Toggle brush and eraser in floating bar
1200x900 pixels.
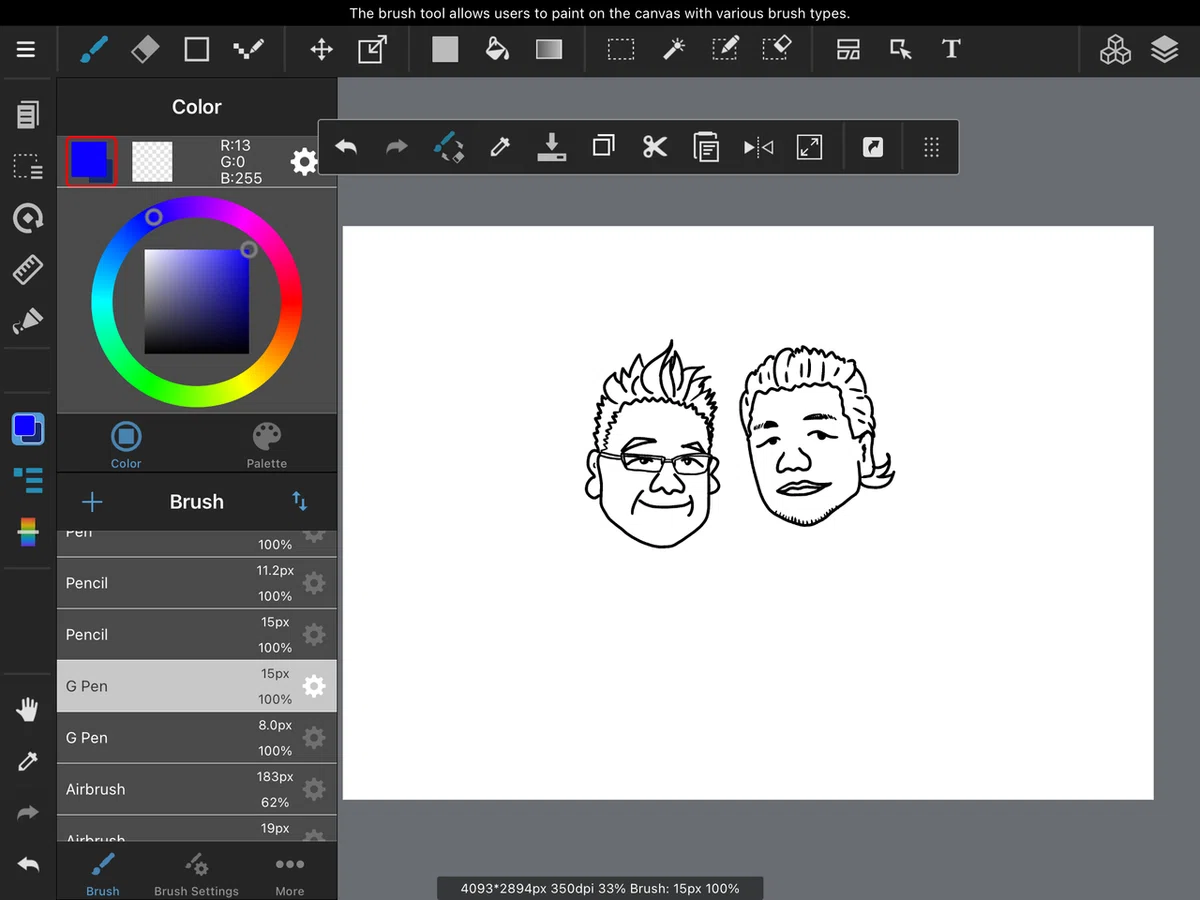pos(448,148)
